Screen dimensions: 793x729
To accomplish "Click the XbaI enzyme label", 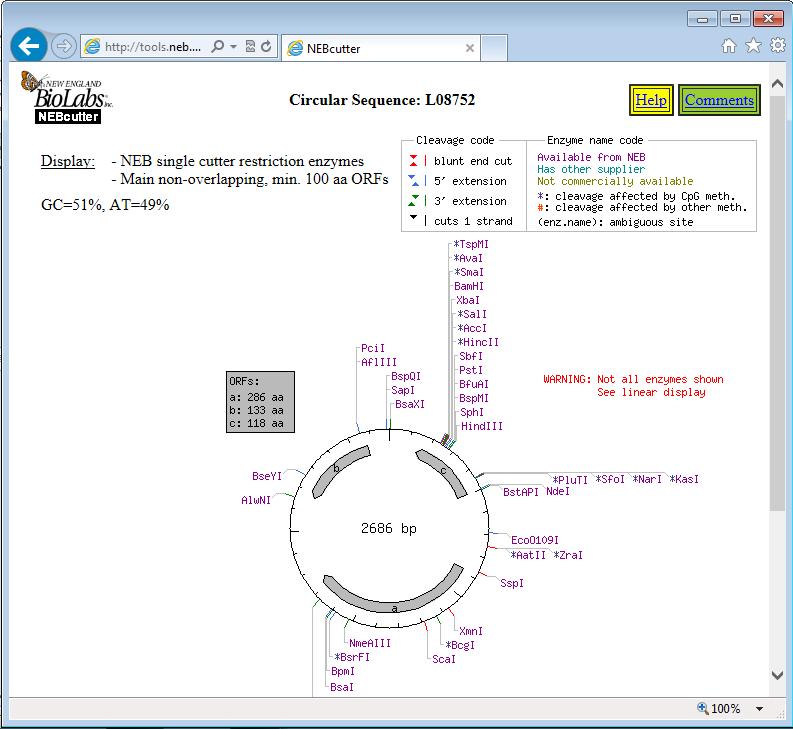I will coord(468,301).
